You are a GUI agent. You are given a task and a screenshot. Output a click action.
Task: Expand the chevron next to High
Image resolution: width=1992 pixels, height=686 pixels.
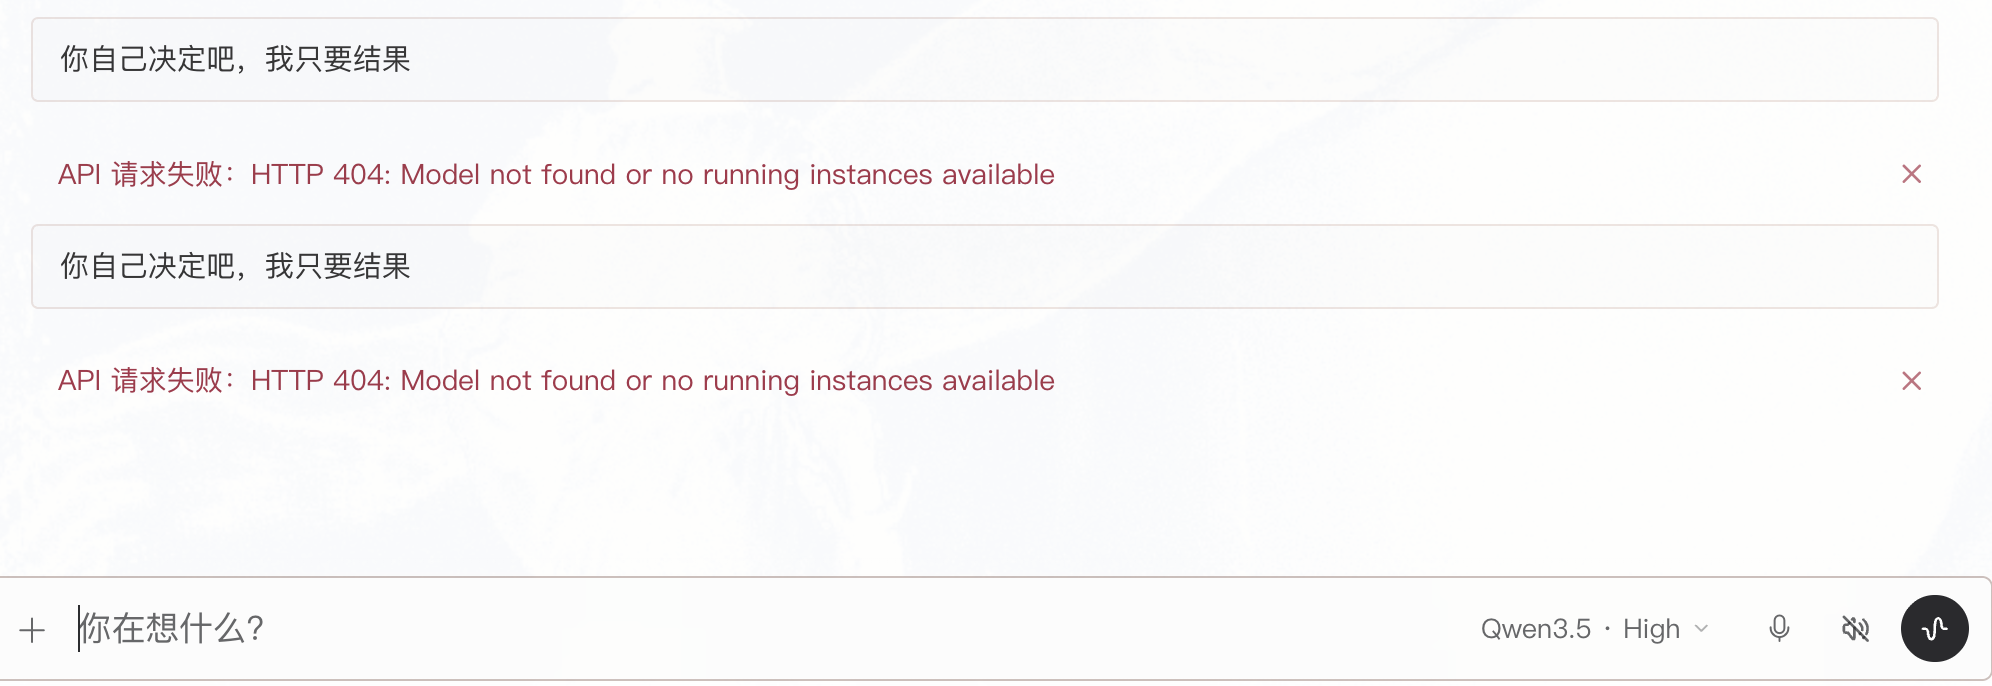click(x=1701, y=629)
